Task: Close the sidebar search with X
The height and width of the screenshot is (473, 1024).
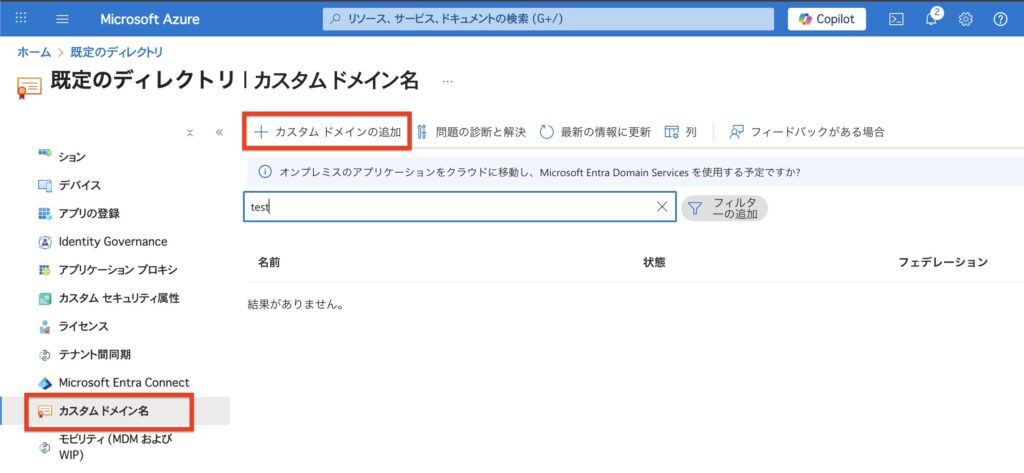Action: point(189,132)
